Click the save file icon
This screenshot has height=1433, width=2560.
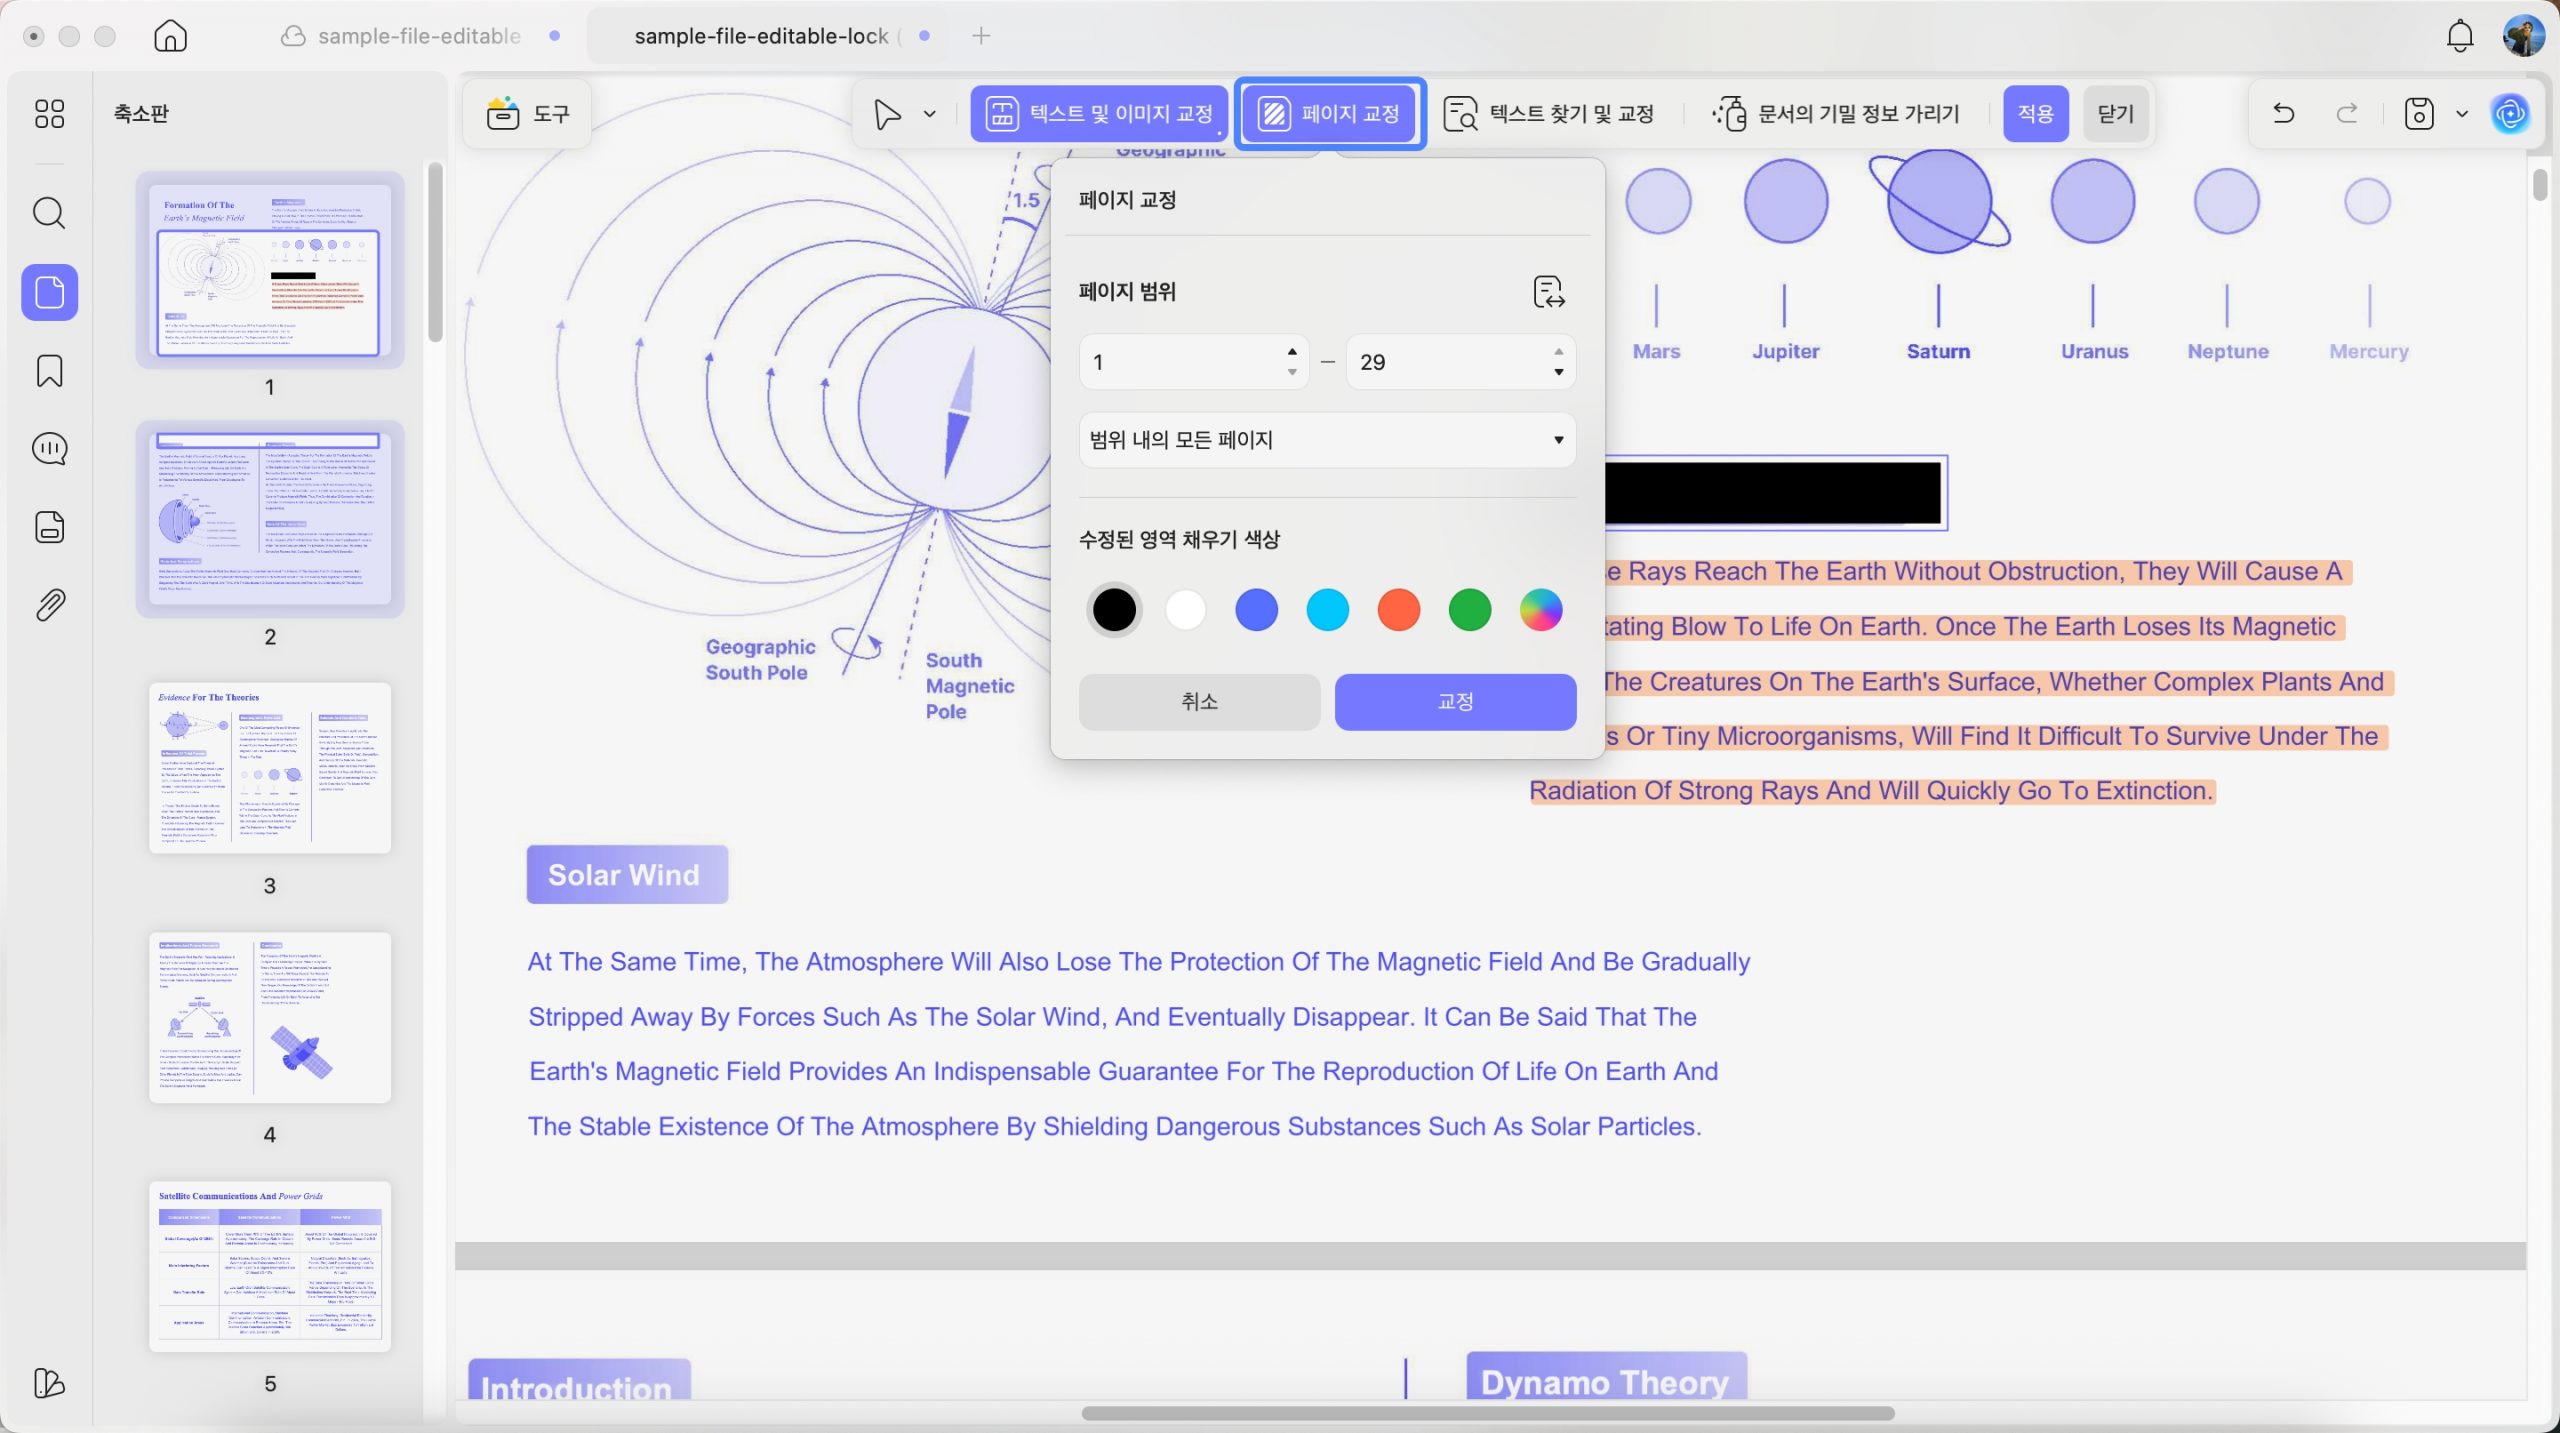point(2418,113)
